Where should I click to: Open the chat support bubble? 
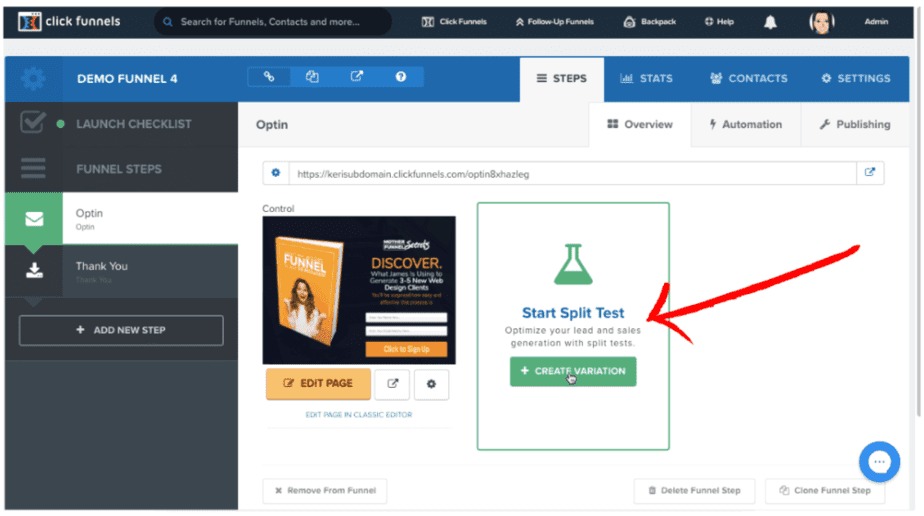[x=879, y=462]
